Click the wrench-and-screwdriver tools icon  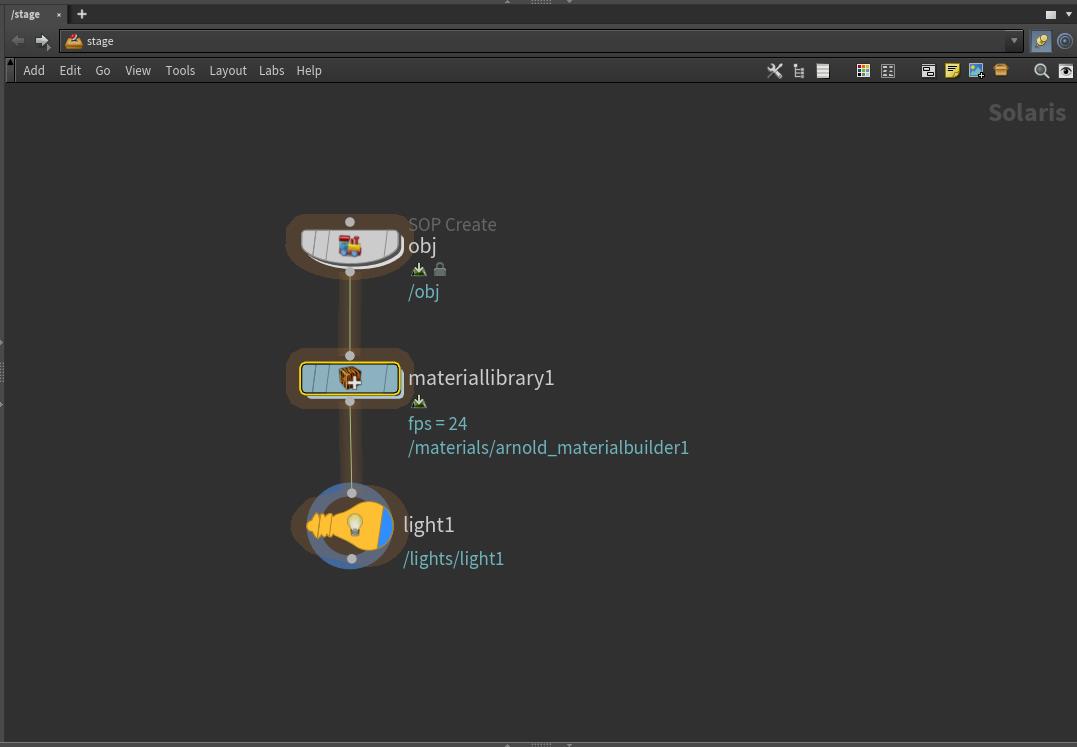pyautogui.click(x=774, y=71)
